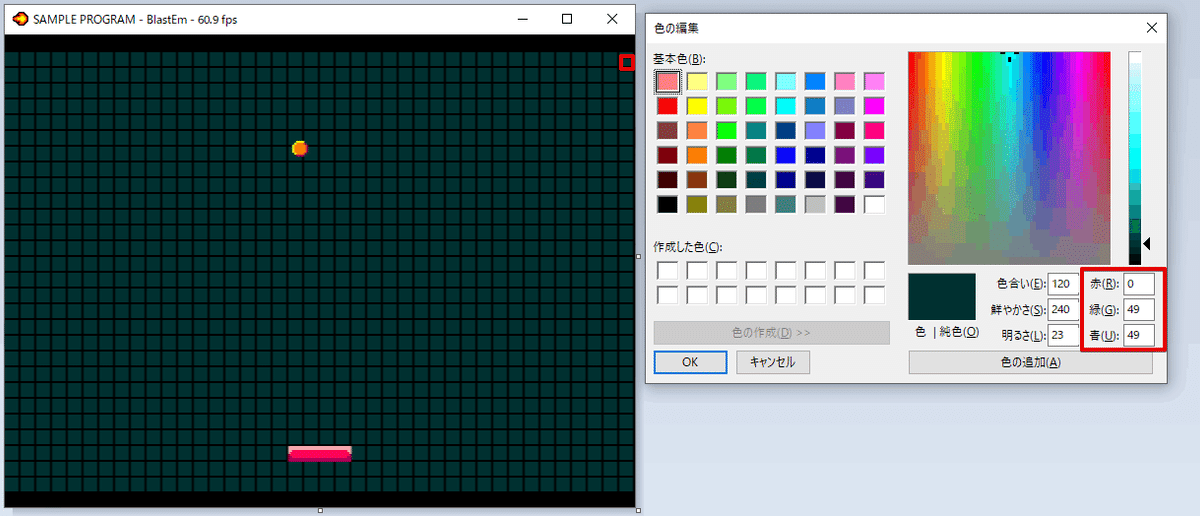Click the 明るさ(L) field showing 23

point(1064,335)
